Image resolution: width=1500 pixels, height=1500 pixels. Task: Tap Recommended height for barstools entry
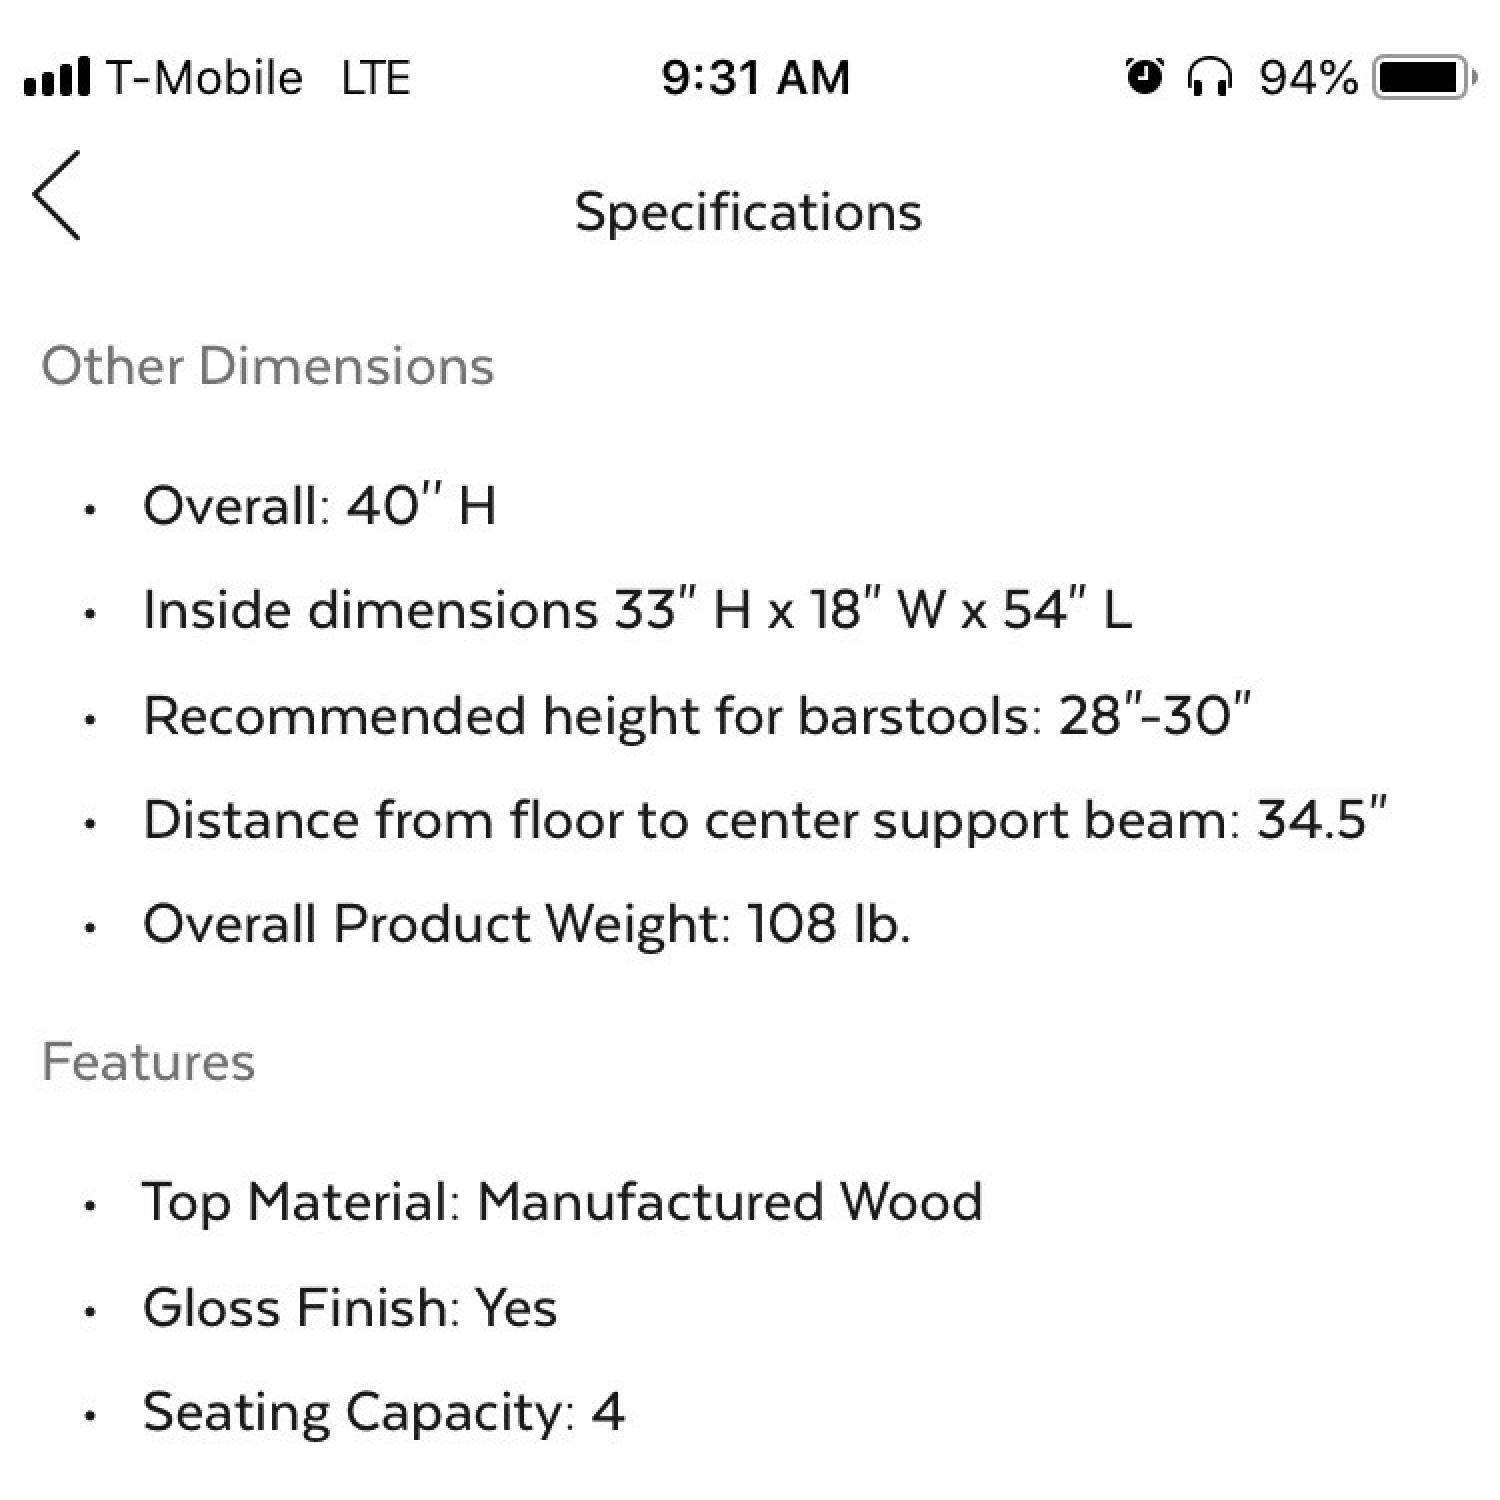696,716
